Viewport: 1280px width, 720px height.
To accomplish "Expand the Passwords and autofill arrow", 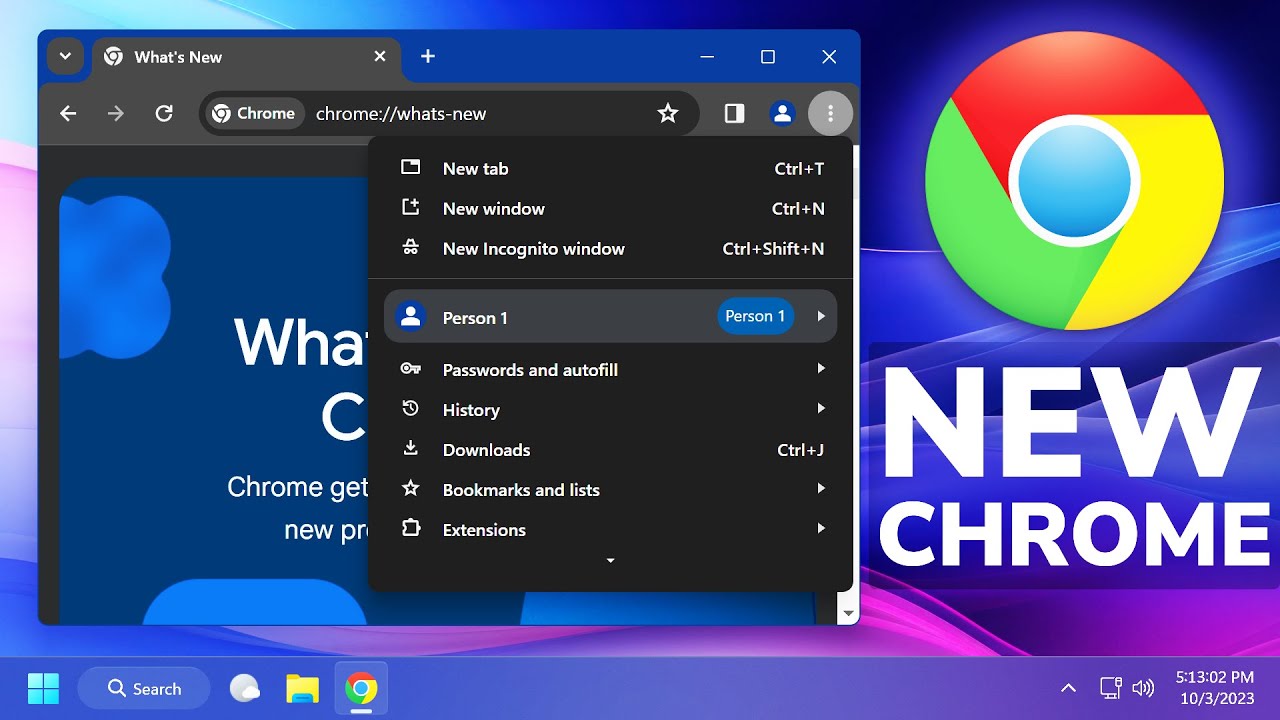I will pos(821,369).
